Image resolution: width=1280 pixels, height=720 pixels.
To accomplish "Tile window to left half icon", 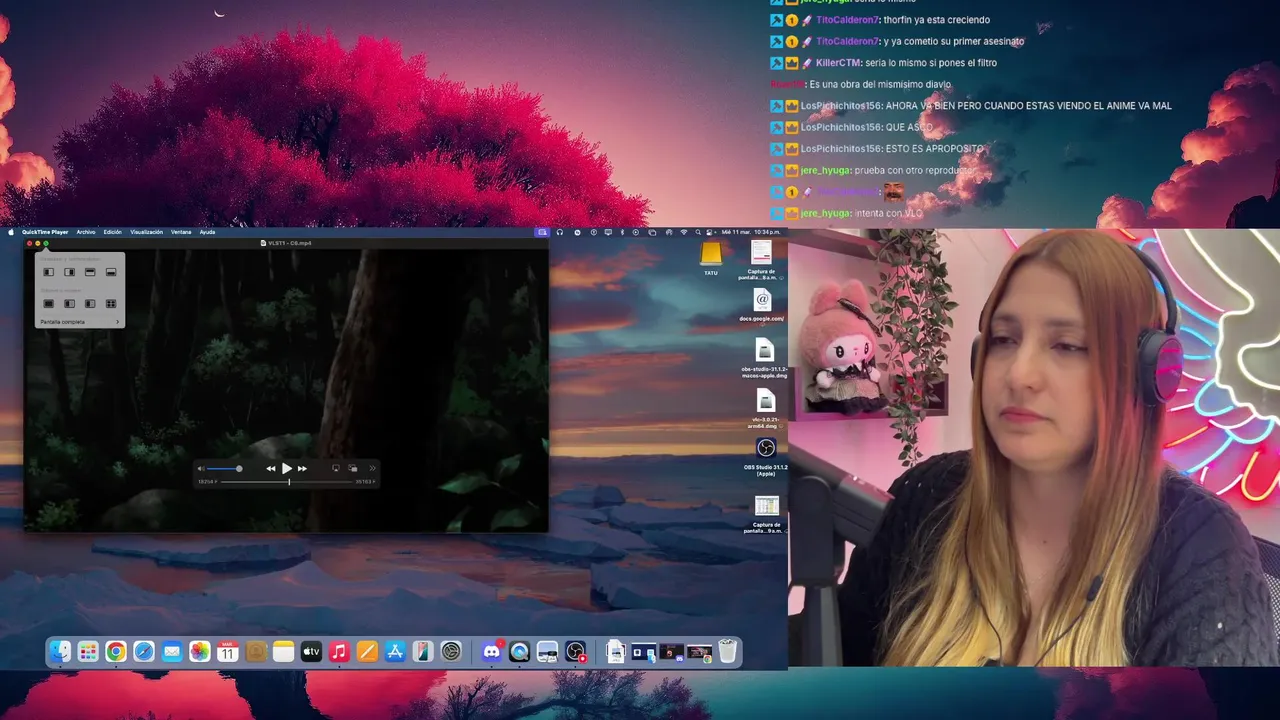I will 48,272.
